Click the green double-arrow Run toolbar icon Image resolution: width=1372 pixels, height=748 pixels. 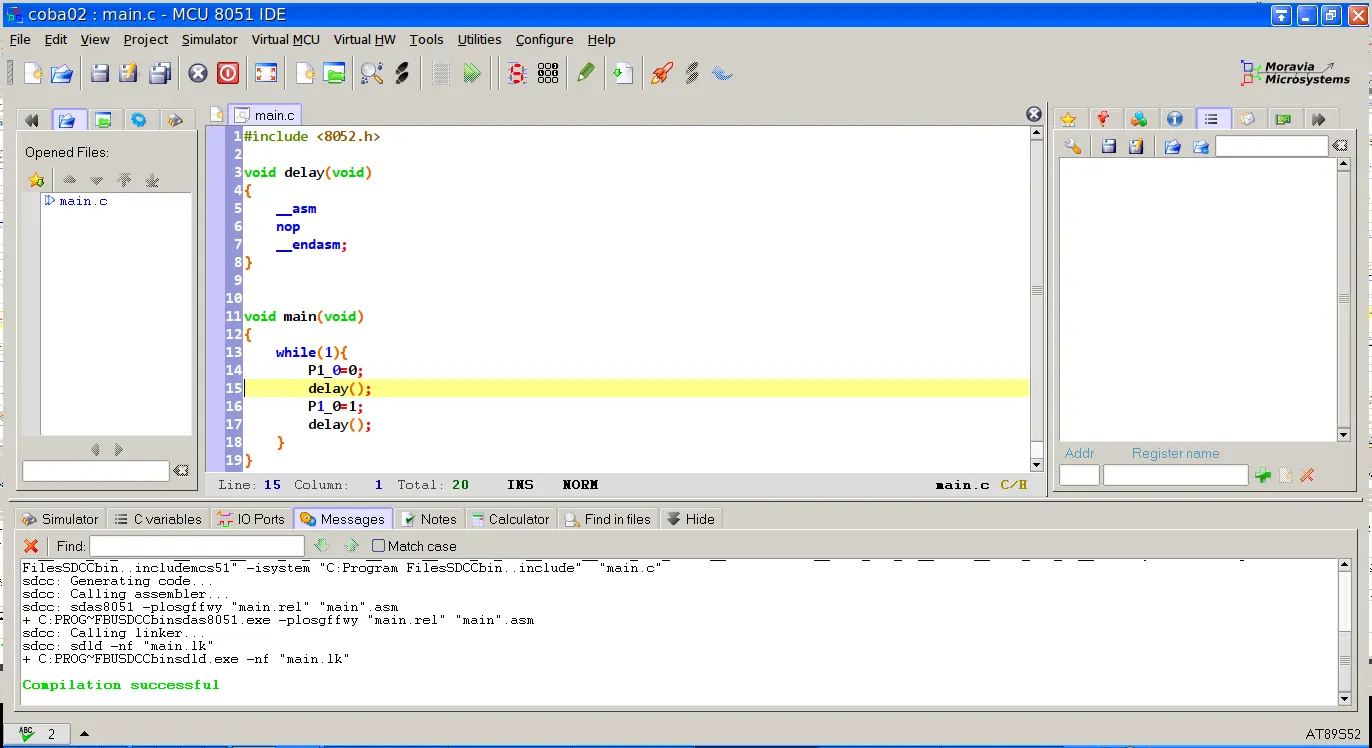click(x=472, y=73)
